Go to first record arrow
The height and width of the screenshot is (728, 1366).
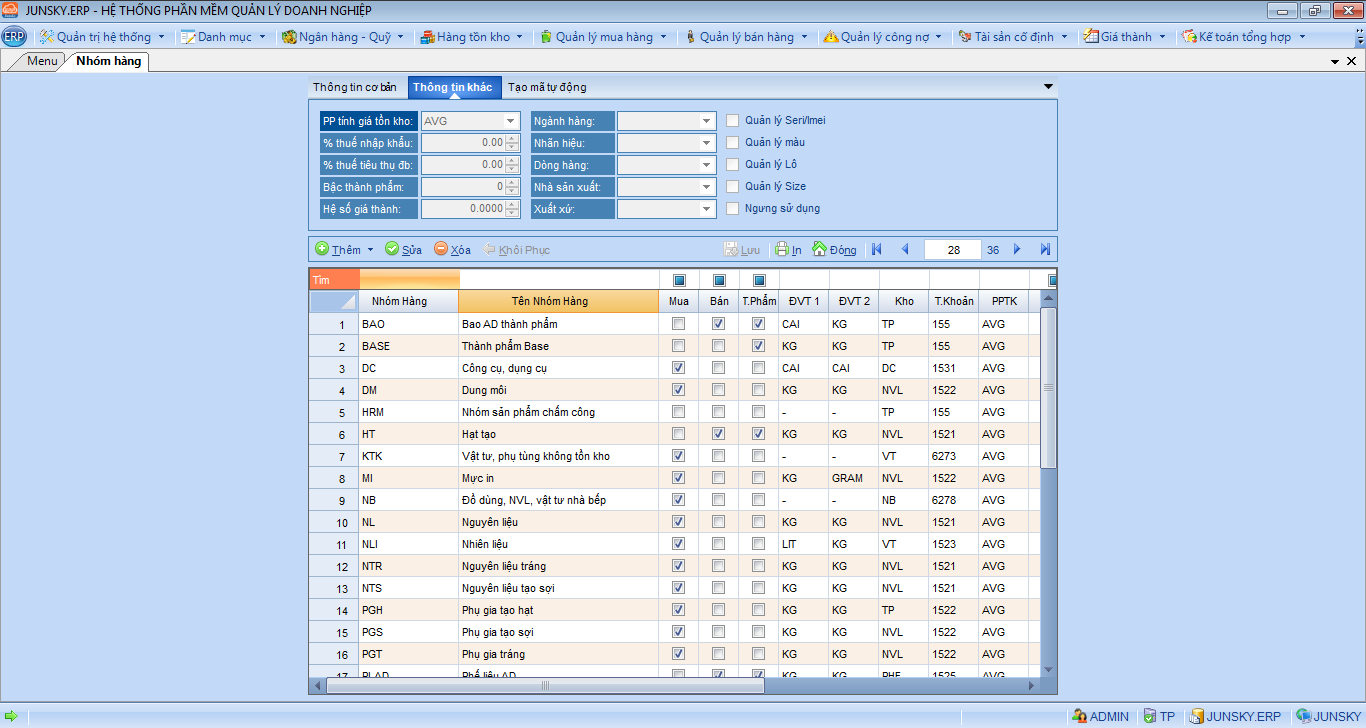(877, 249)
